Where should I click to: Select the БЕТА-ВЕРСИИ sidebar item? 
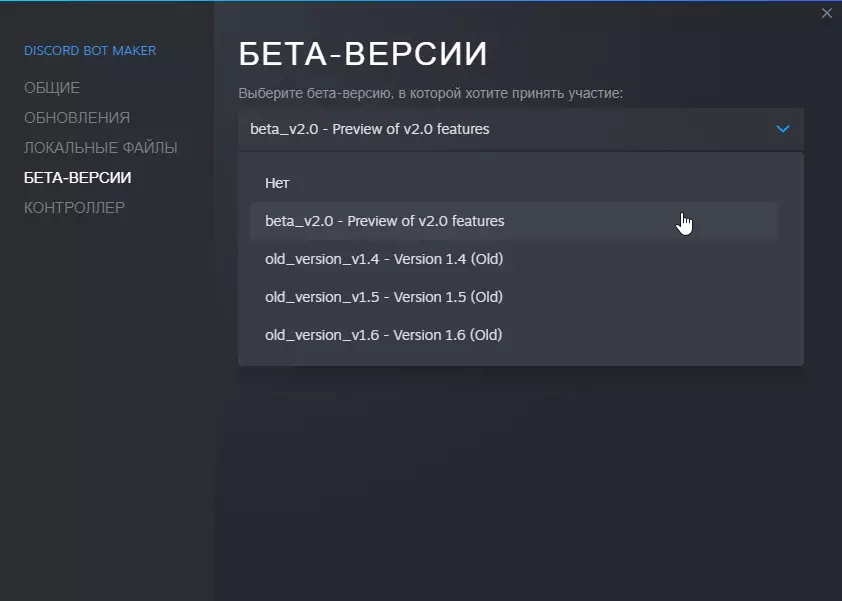[78, 178]
